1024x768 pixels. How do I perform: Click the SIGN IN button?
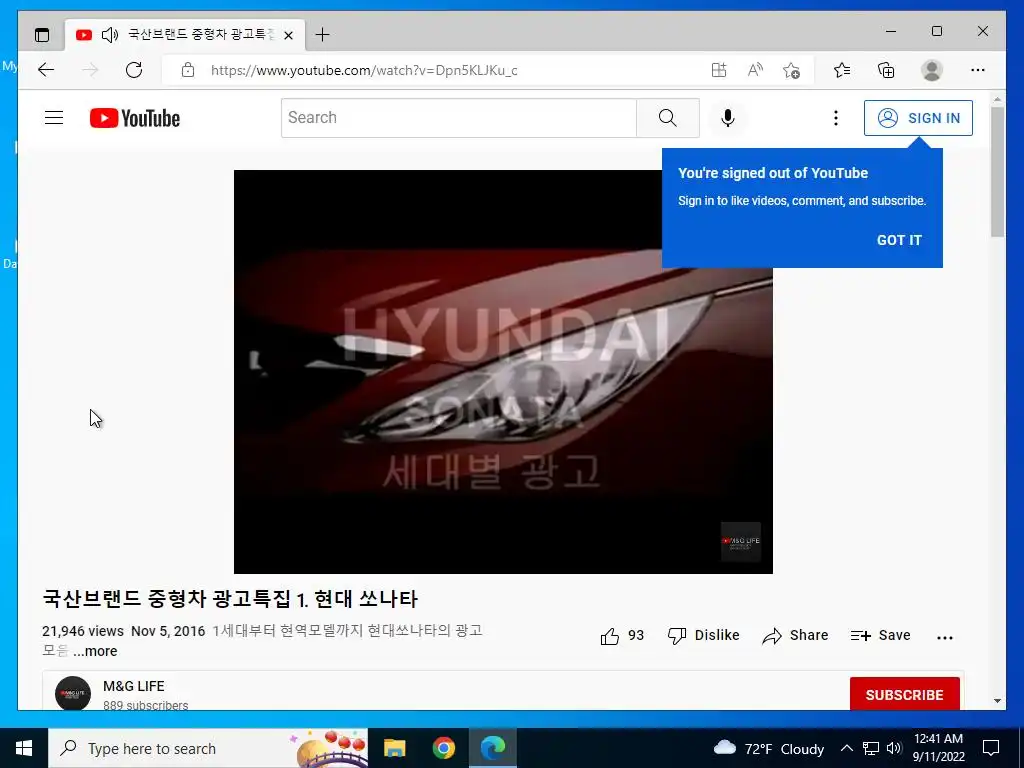point(918,118)
